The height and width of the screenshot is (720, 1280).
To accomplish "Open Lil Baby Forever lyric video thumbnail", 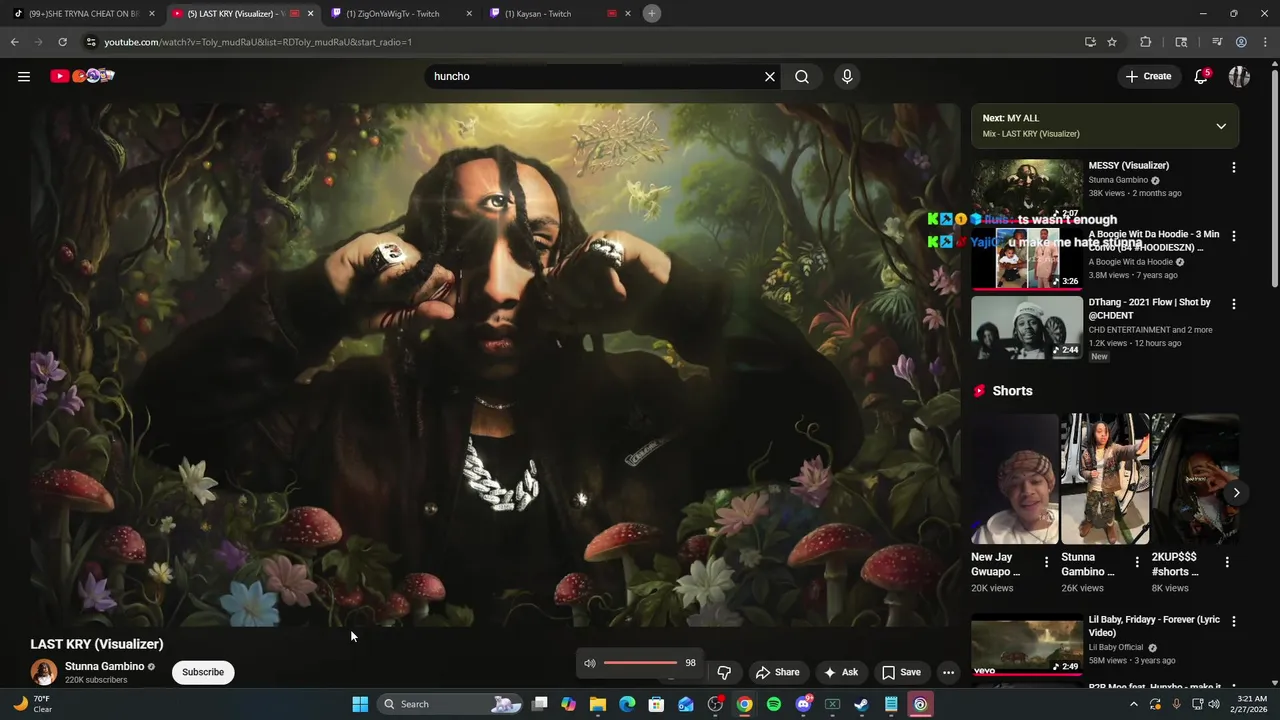I will (x=1027, y=645).
